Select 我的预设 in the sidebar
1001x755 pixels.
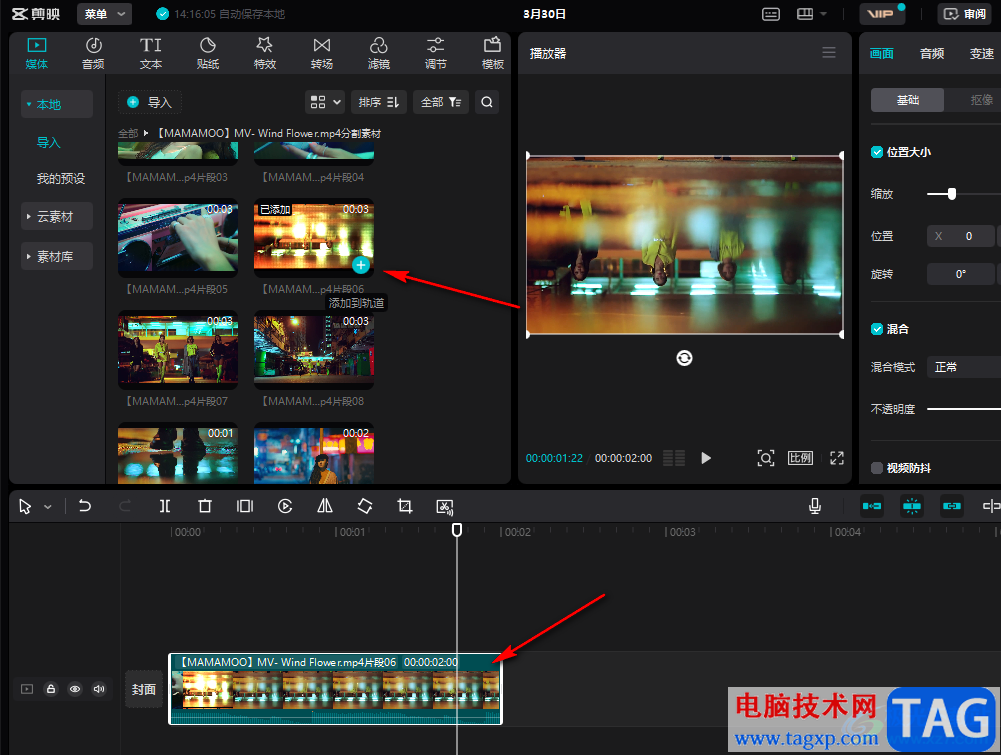pyautogui.click(x=61, y=179)
